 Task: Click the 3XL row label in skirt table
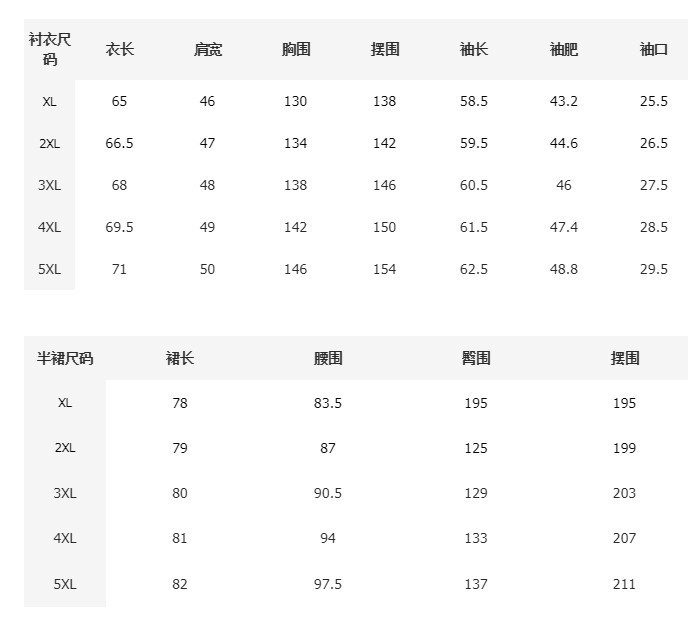[x=65, y=493]
